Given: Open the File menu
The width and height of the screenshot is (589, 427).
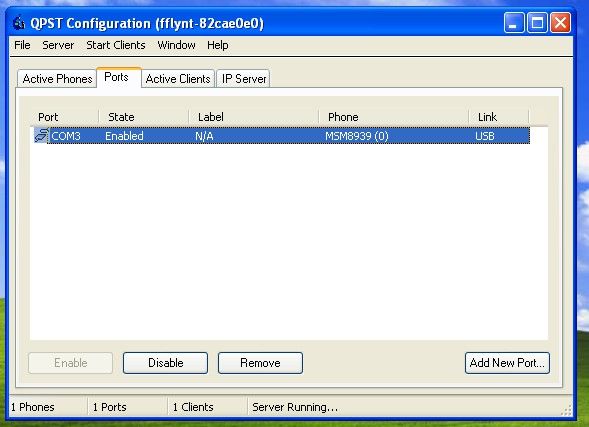Looking at the screenshot, I should 22,45.
